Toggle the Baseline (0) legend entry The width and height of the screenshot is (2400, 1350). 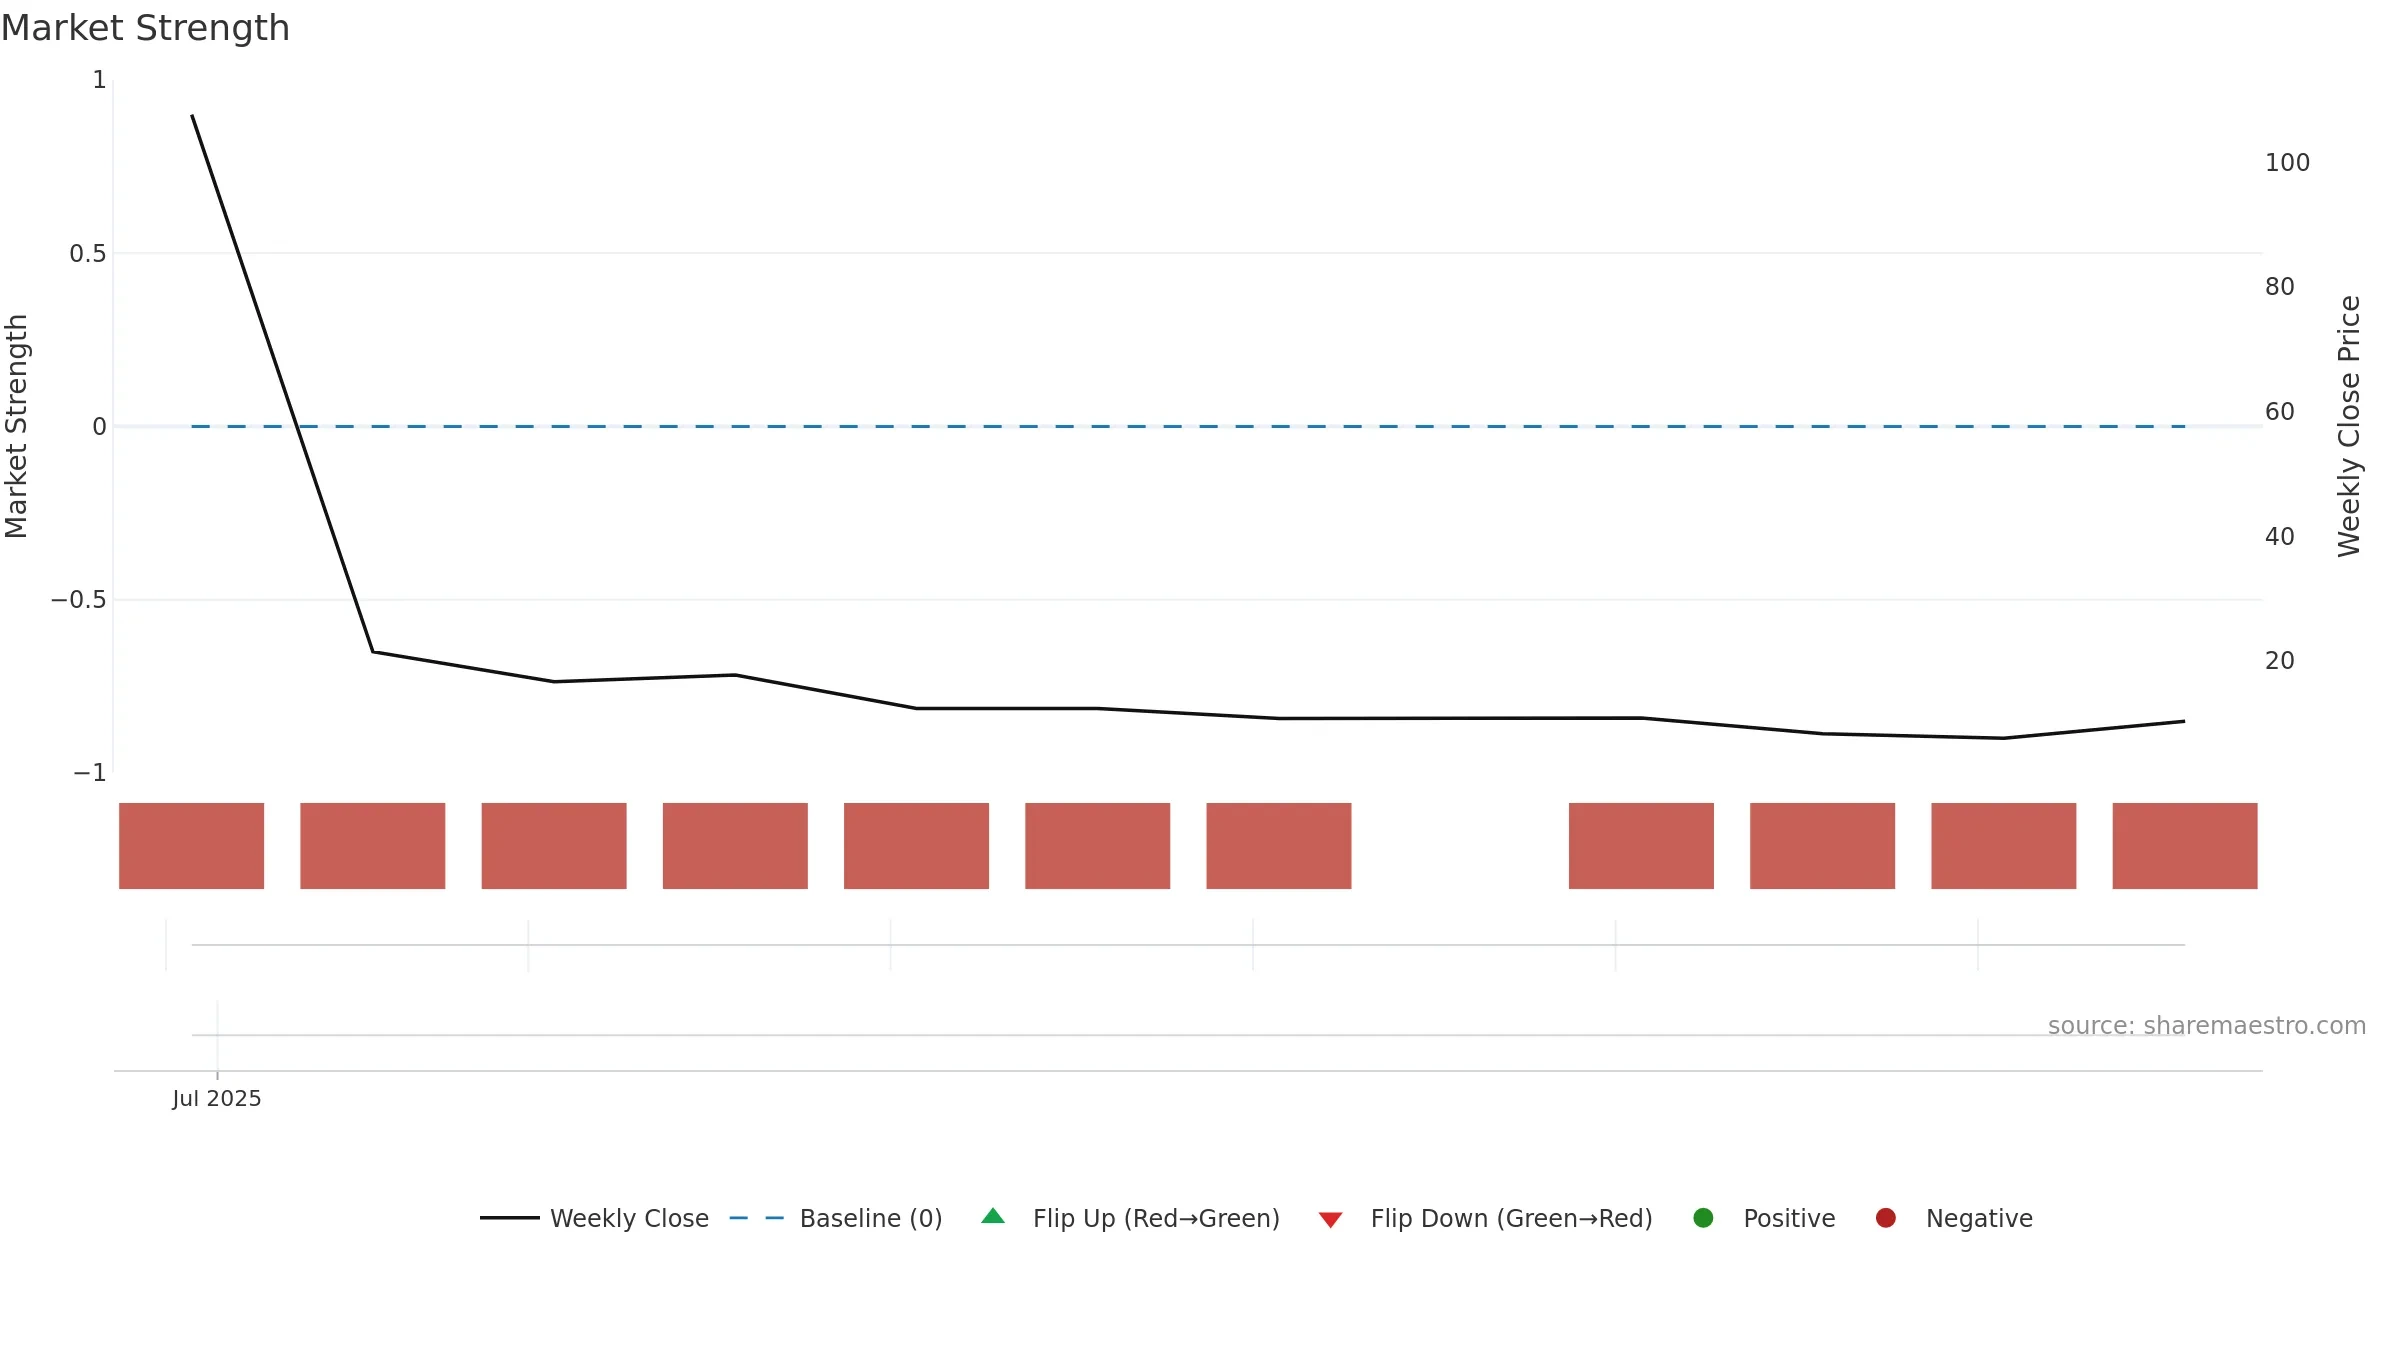tap(836, 1218)
